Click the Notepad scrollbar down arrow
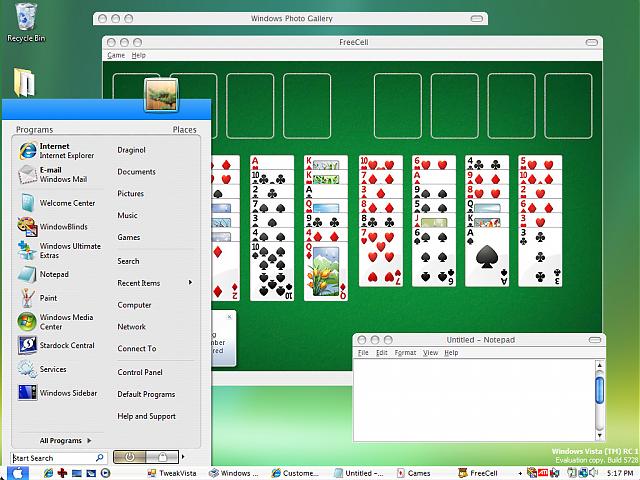This screenshot has height=480, width=640. pos(600,435)
